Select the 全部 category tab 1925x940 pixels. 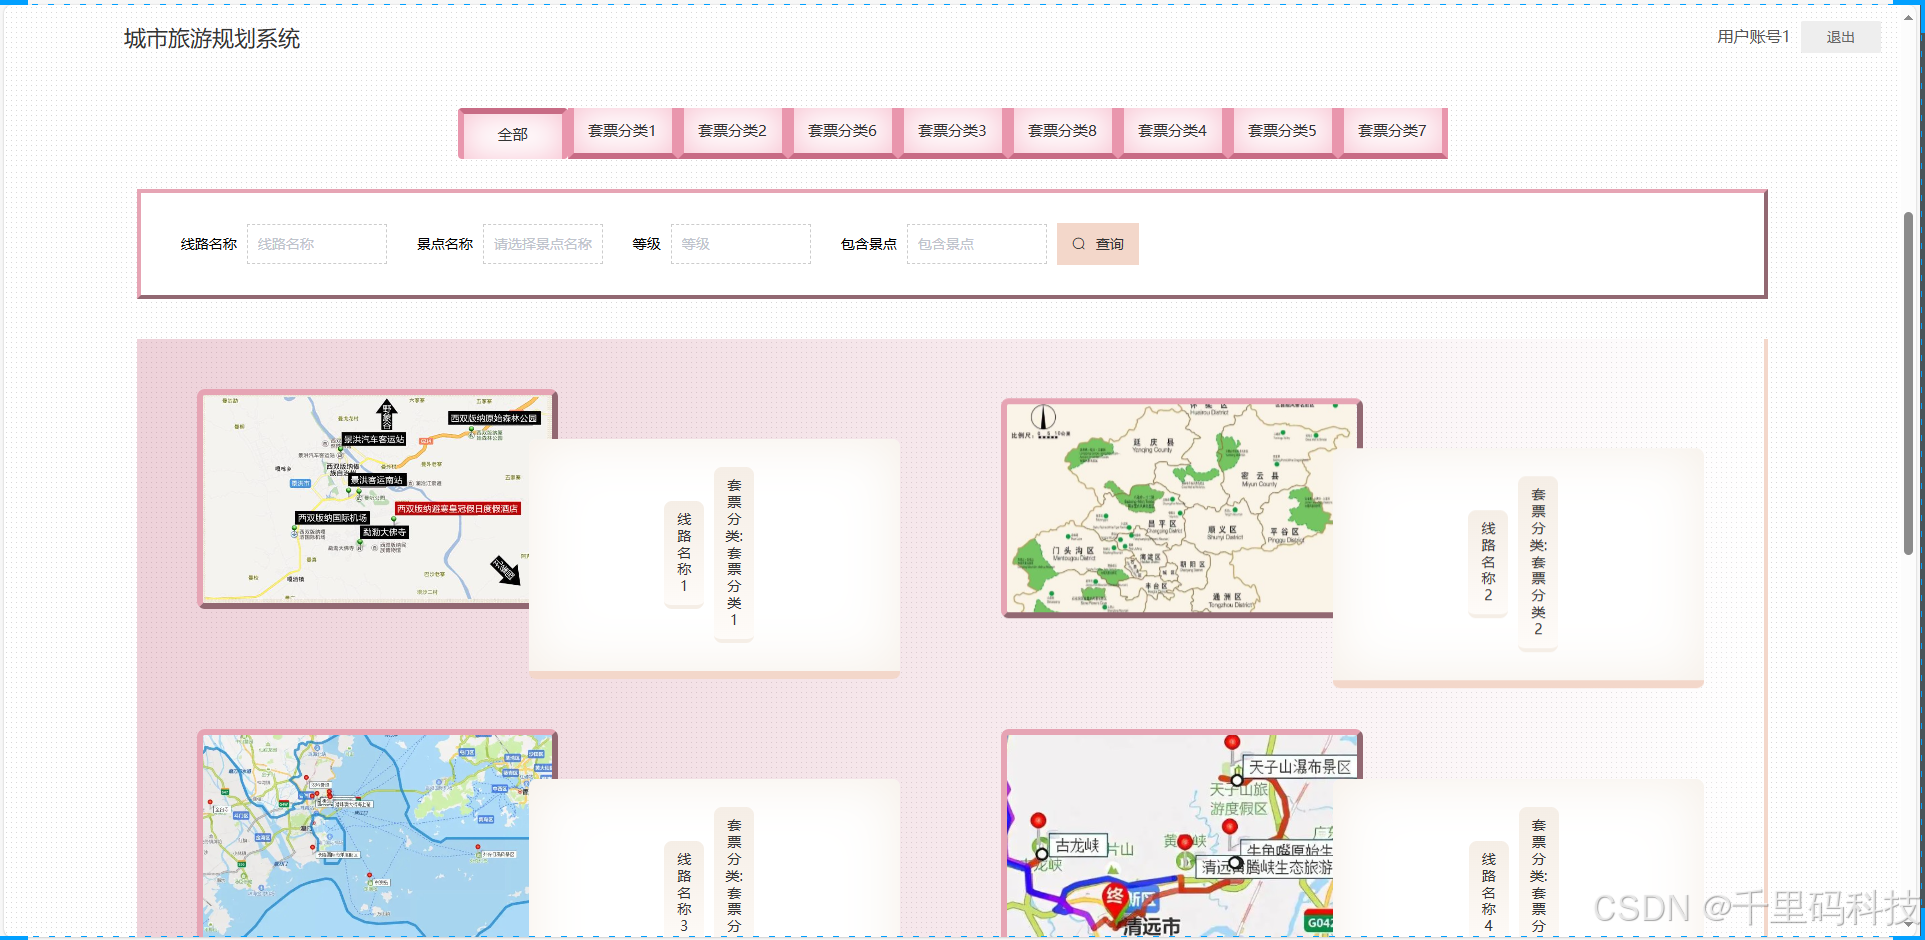(x=513, y=134)
